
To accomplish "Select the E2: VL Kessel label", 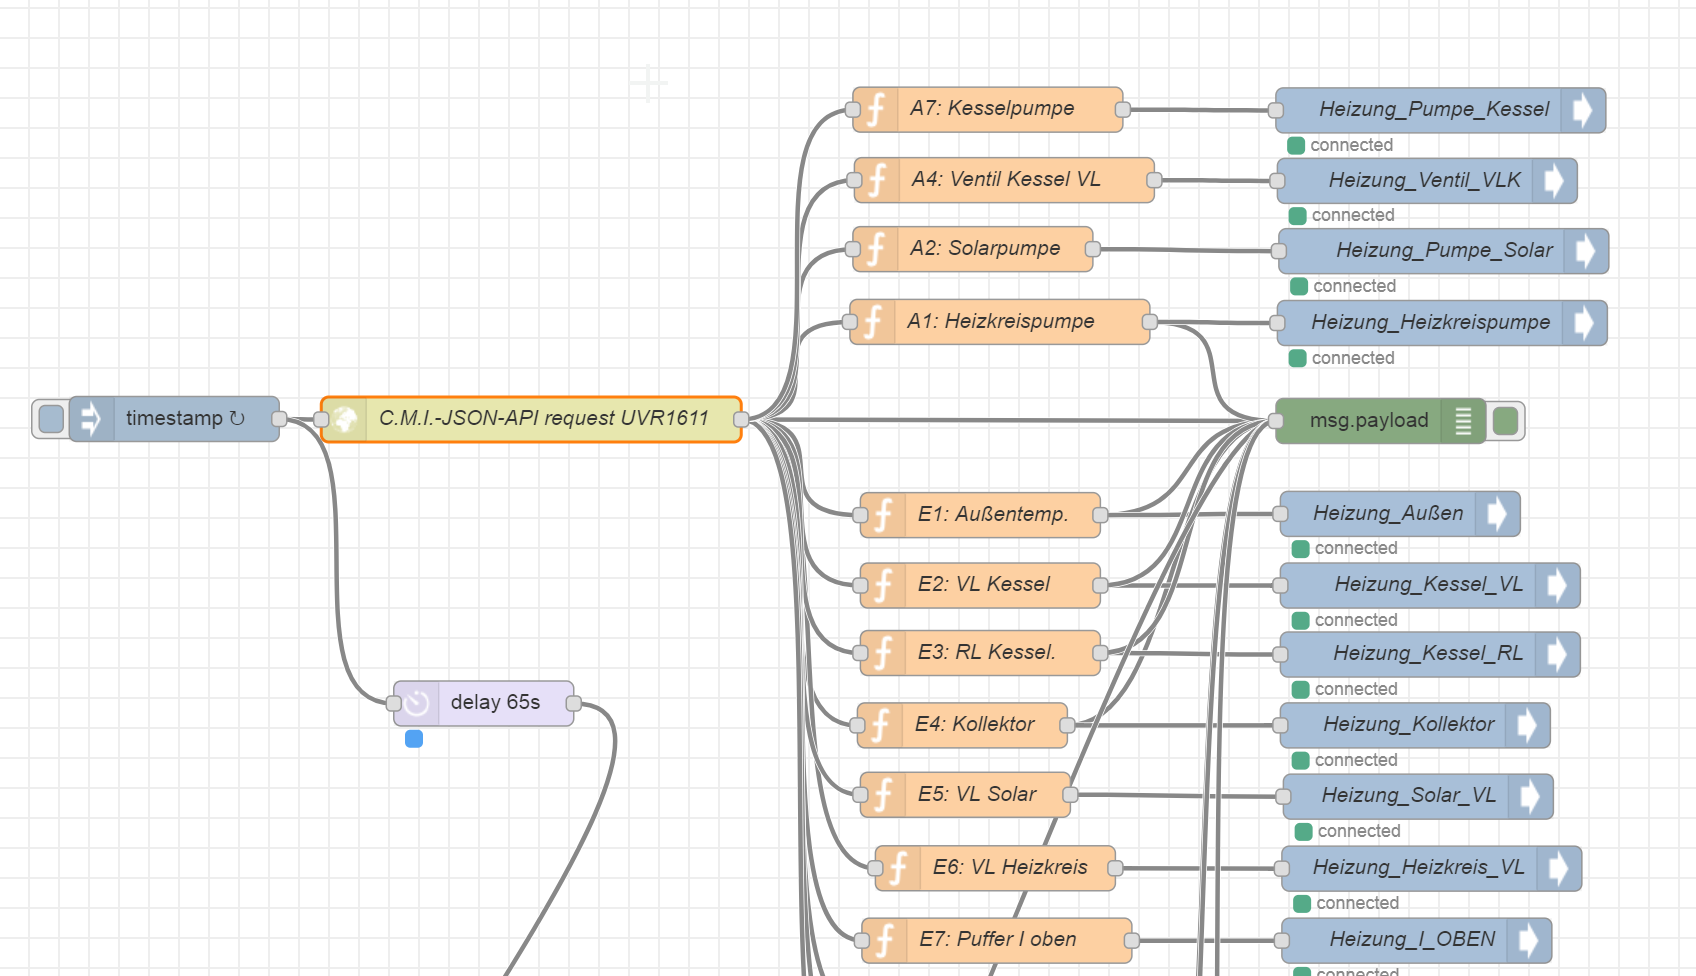I will coord(984,584).
